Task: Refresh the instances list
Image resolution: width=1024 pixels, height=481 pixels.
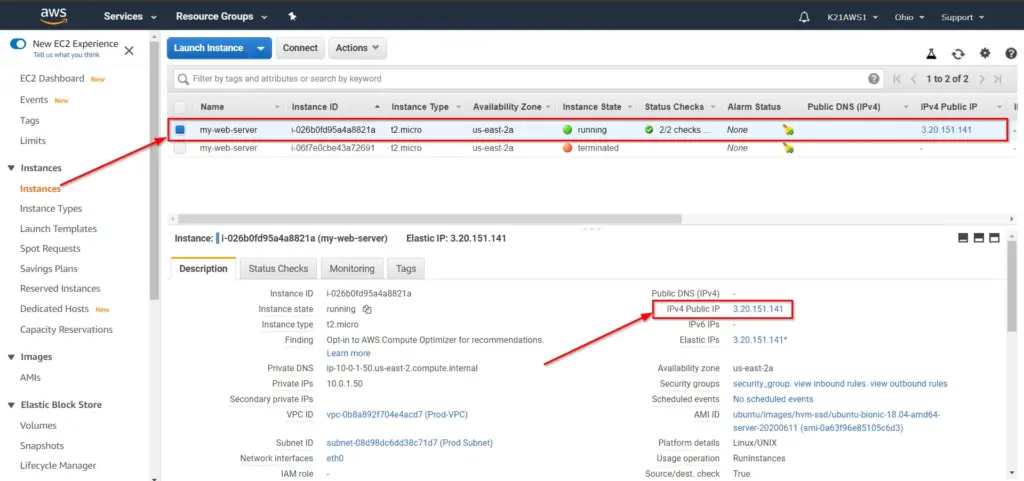Action: click(x=958, y=54)
